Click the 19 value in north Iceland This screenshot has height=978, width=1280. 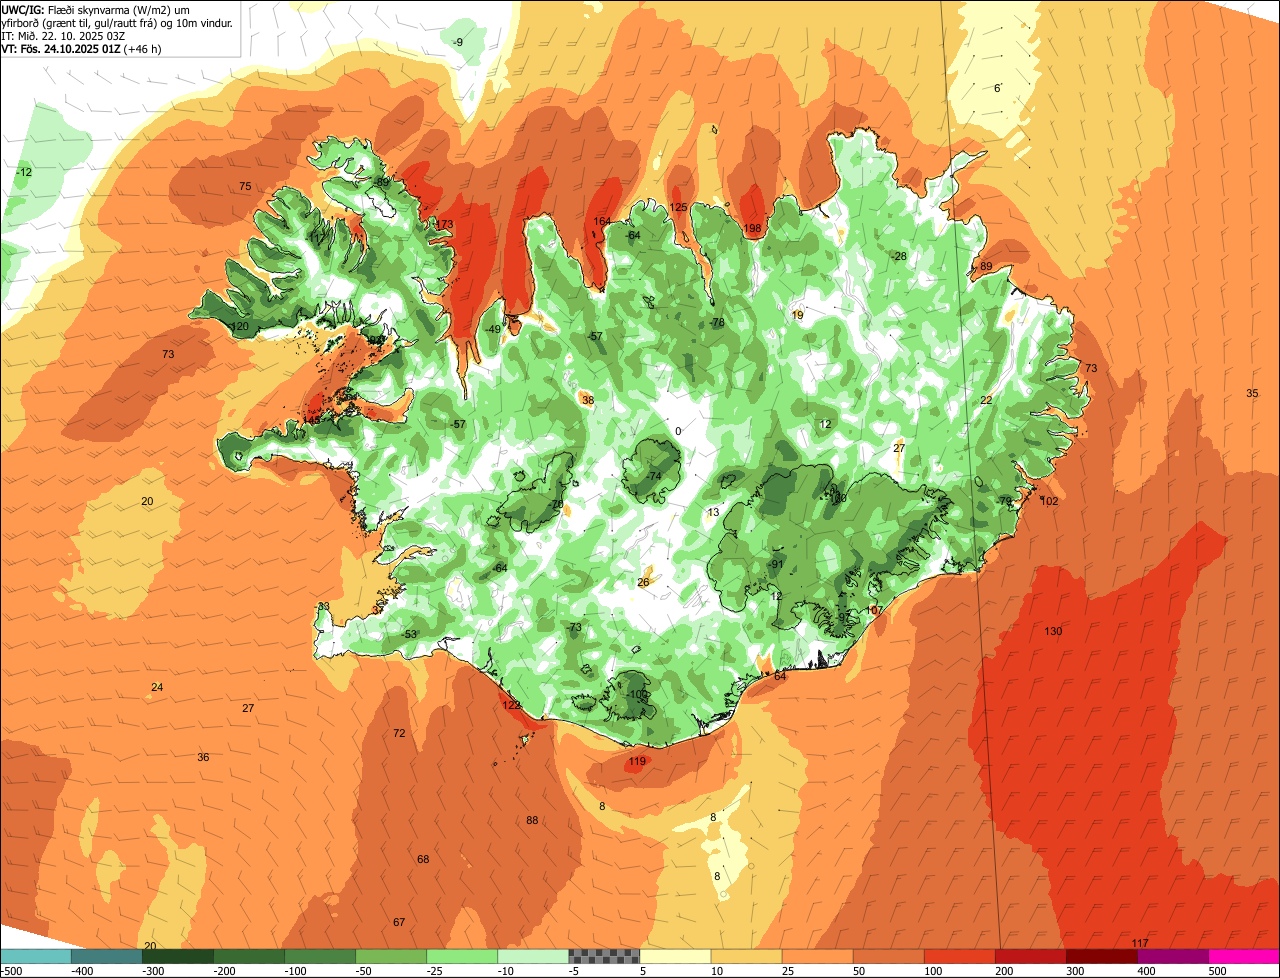797,315
